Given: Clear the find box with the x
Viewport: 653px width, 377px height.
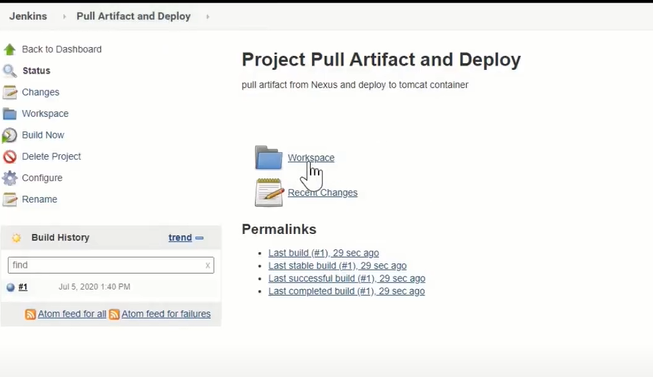Looking at the screenshot, I should pos(207,265).
